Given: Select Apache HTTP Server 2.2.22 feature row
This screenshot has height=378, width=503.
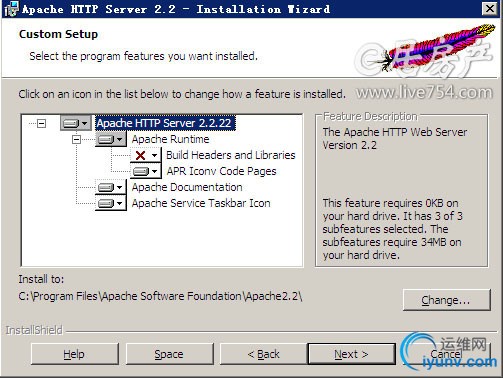Looking at the screenshot, I should [x=165, y=123].
